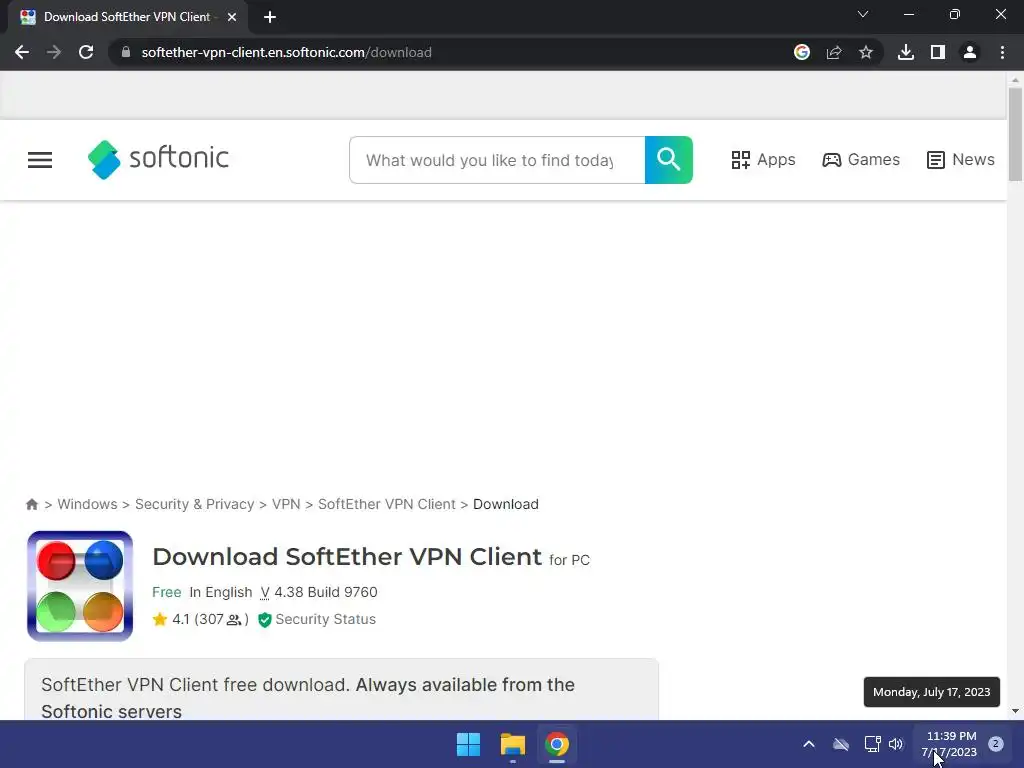The height and width of the screenshot is (768, 1024).
Task: Open the tab search chevron
Action: point(863,14)
